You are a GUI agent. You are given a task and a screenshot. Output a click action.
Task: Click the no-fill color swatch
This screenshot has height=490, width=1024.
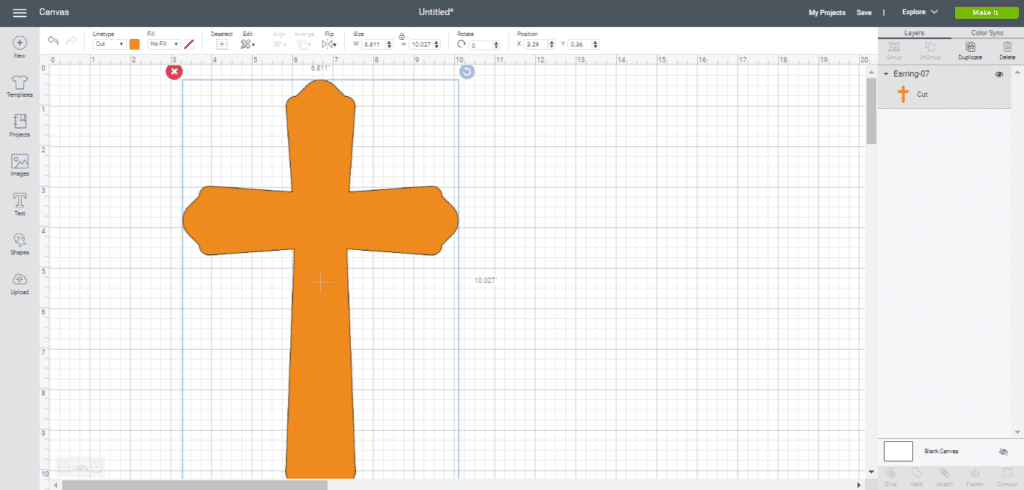[x=189, y=44]
